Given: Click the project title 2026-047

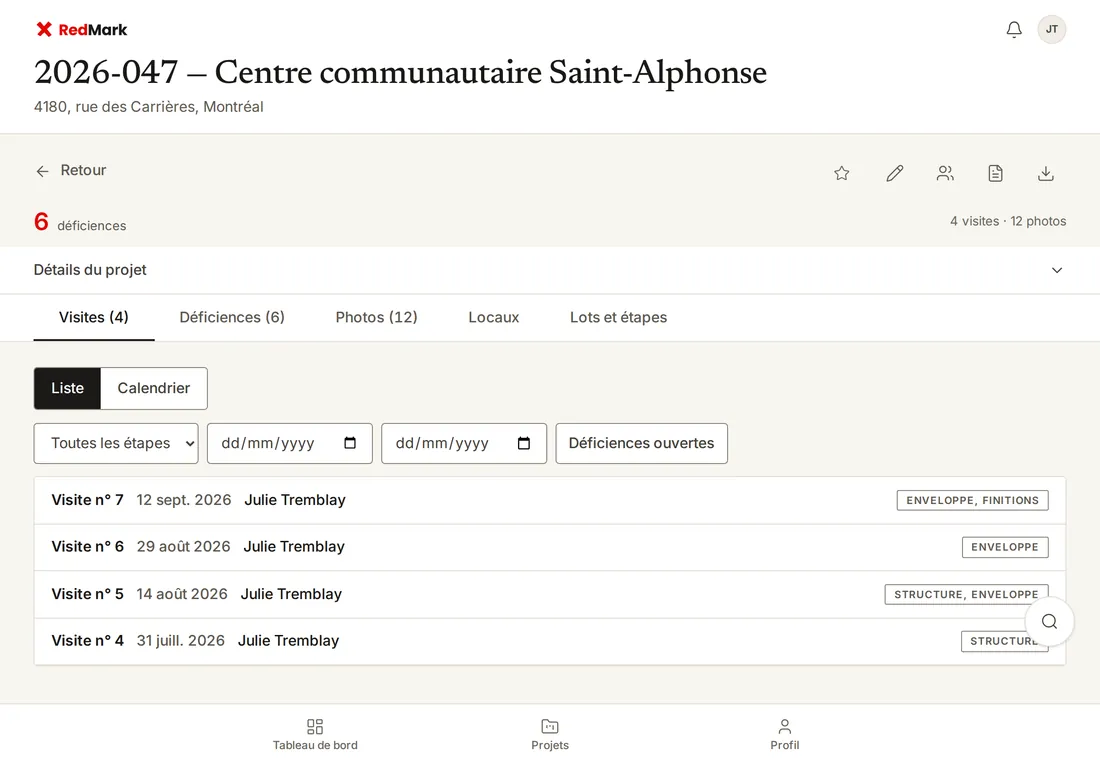Looking at the screenshot, I should [401, 72].
